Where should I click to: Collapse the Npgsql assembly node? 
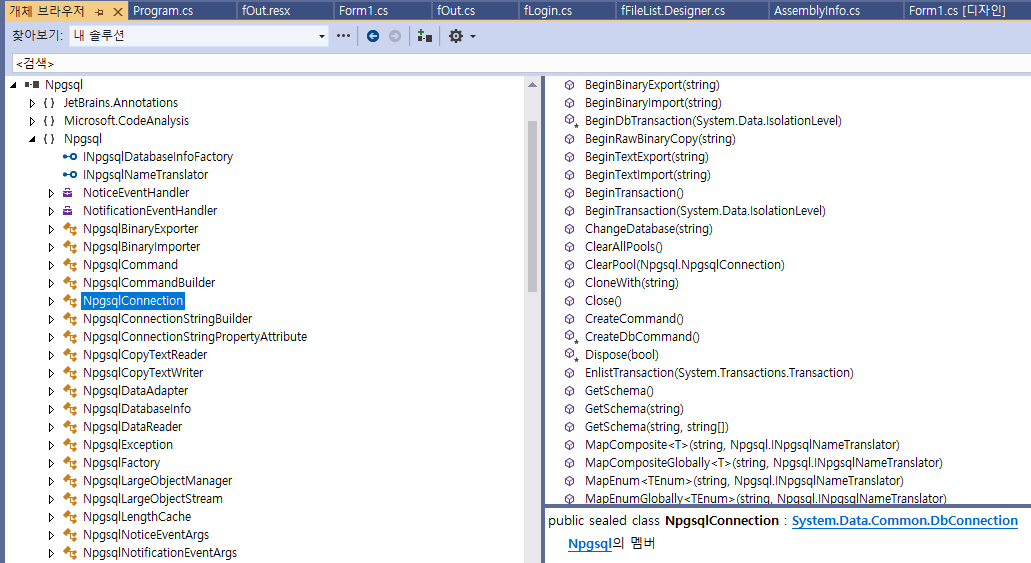click(13, 85)
